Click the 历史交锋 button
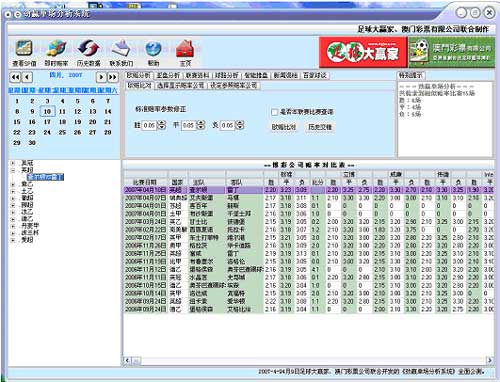 (x=320, y=127)
